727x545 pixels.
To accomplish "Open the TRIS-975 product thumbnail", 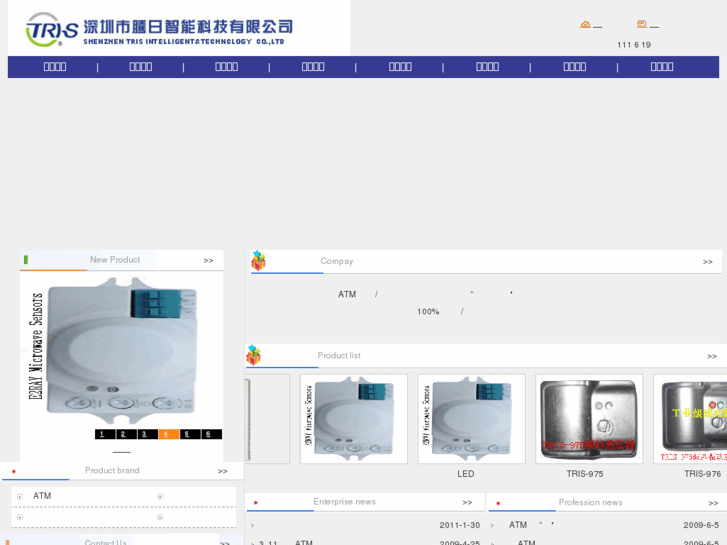I will point(589,419).
